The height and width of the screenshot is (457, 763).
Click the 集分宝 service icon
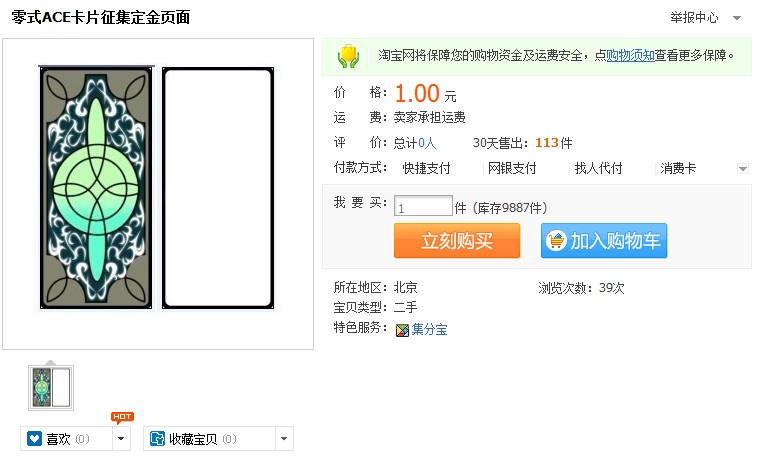click(x=402, y=329)
